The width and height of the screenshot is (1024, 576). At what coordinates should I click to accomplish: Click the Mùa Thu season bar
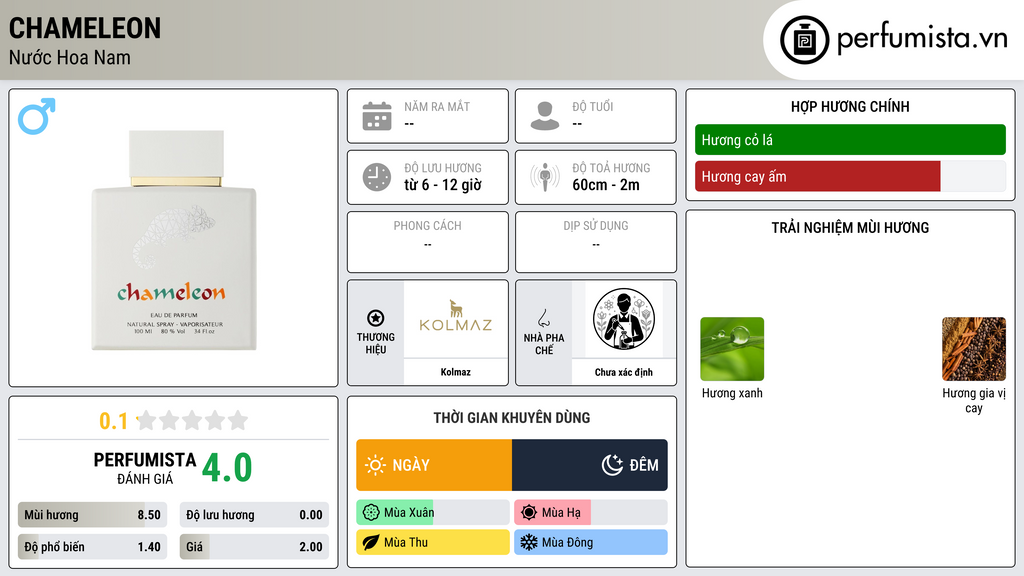tap(432, 542)
